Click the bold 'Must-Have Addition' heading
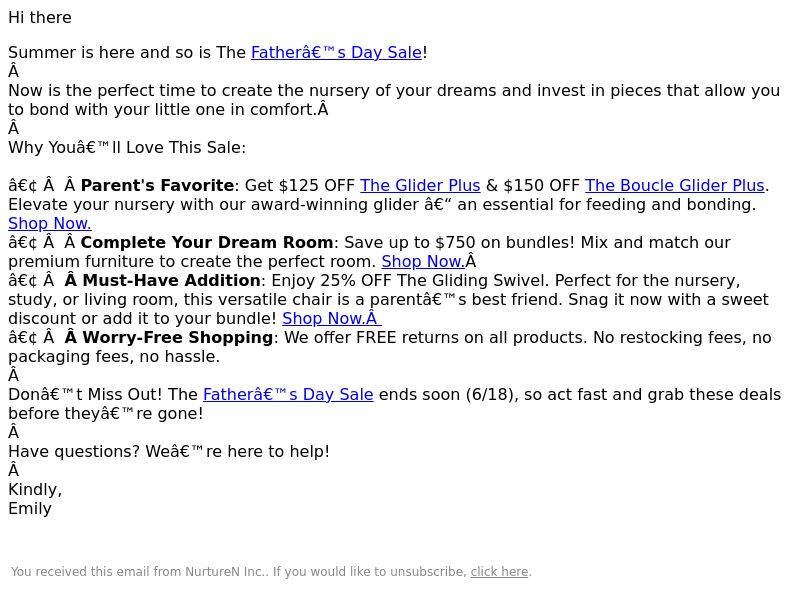Viewport: 800px width, 600px height. click(171, 281)
